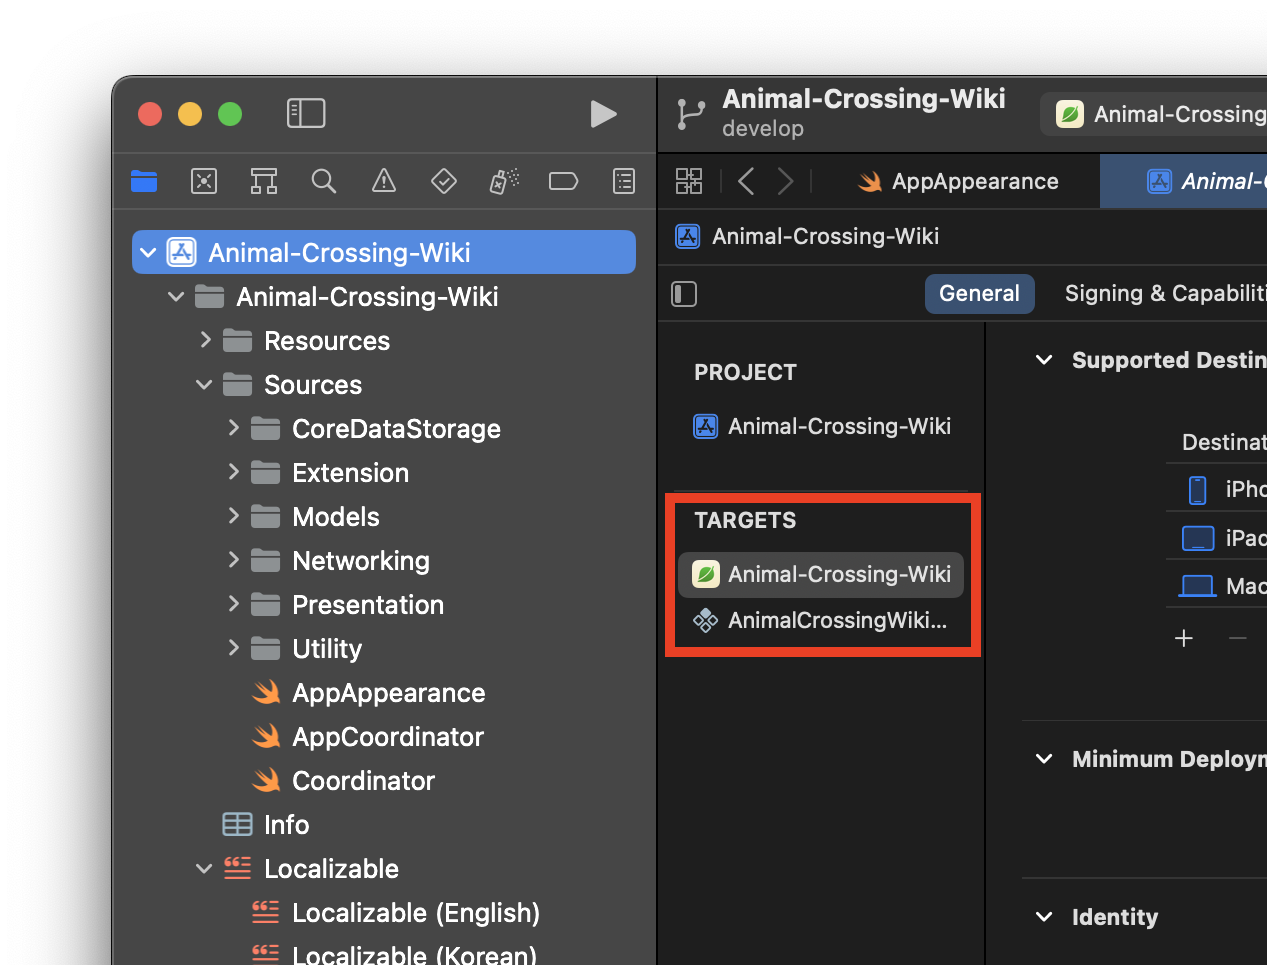
Task: Select the Mac destination row
Action: [x=1217, y=586]
